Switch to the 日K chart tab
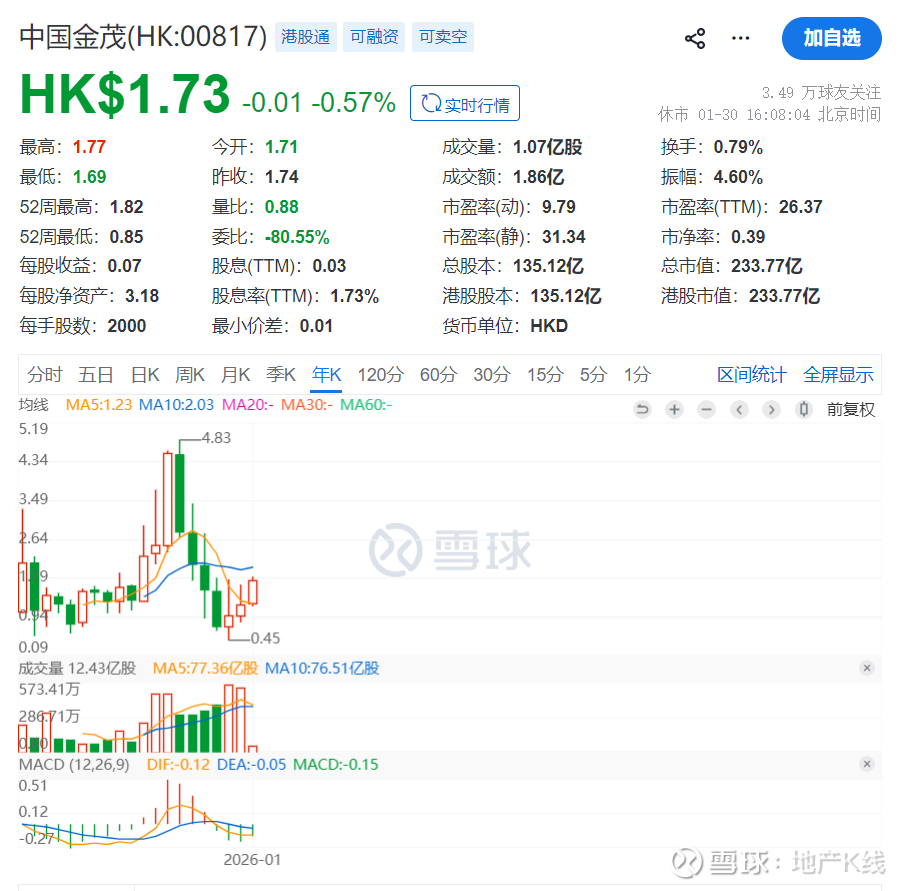The image size is (913, 891). tap(145, 374)
